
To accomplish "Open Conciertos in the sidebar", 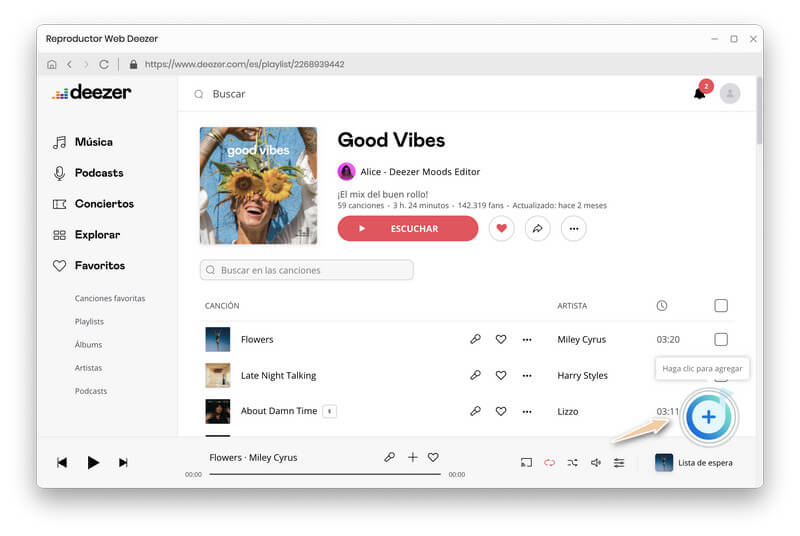I will pyautogui.click(x=93, y=203).
